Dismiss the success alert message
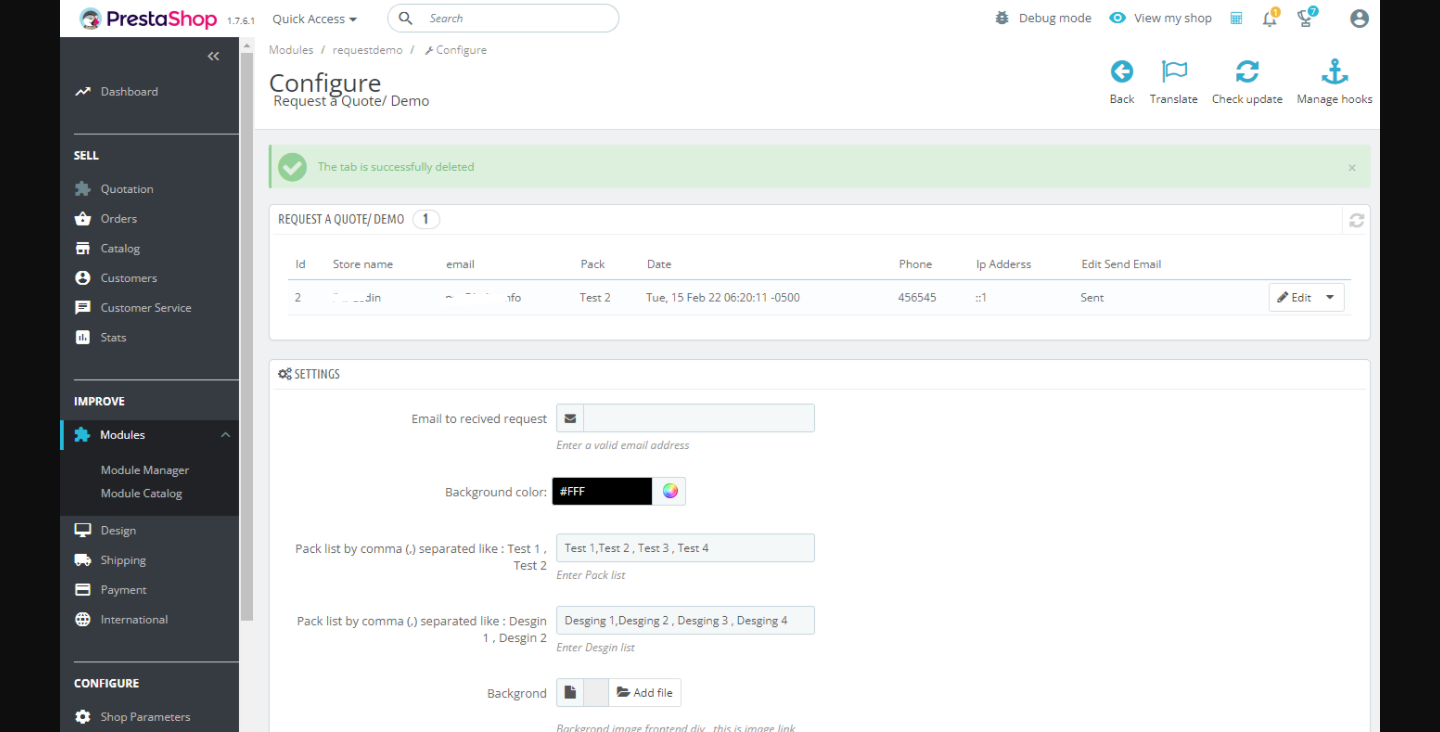 1352,168
